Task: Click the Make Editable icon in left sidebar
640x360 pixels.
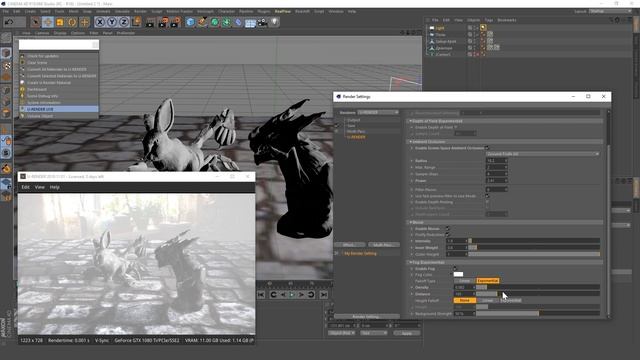Action: pos(6,38)
